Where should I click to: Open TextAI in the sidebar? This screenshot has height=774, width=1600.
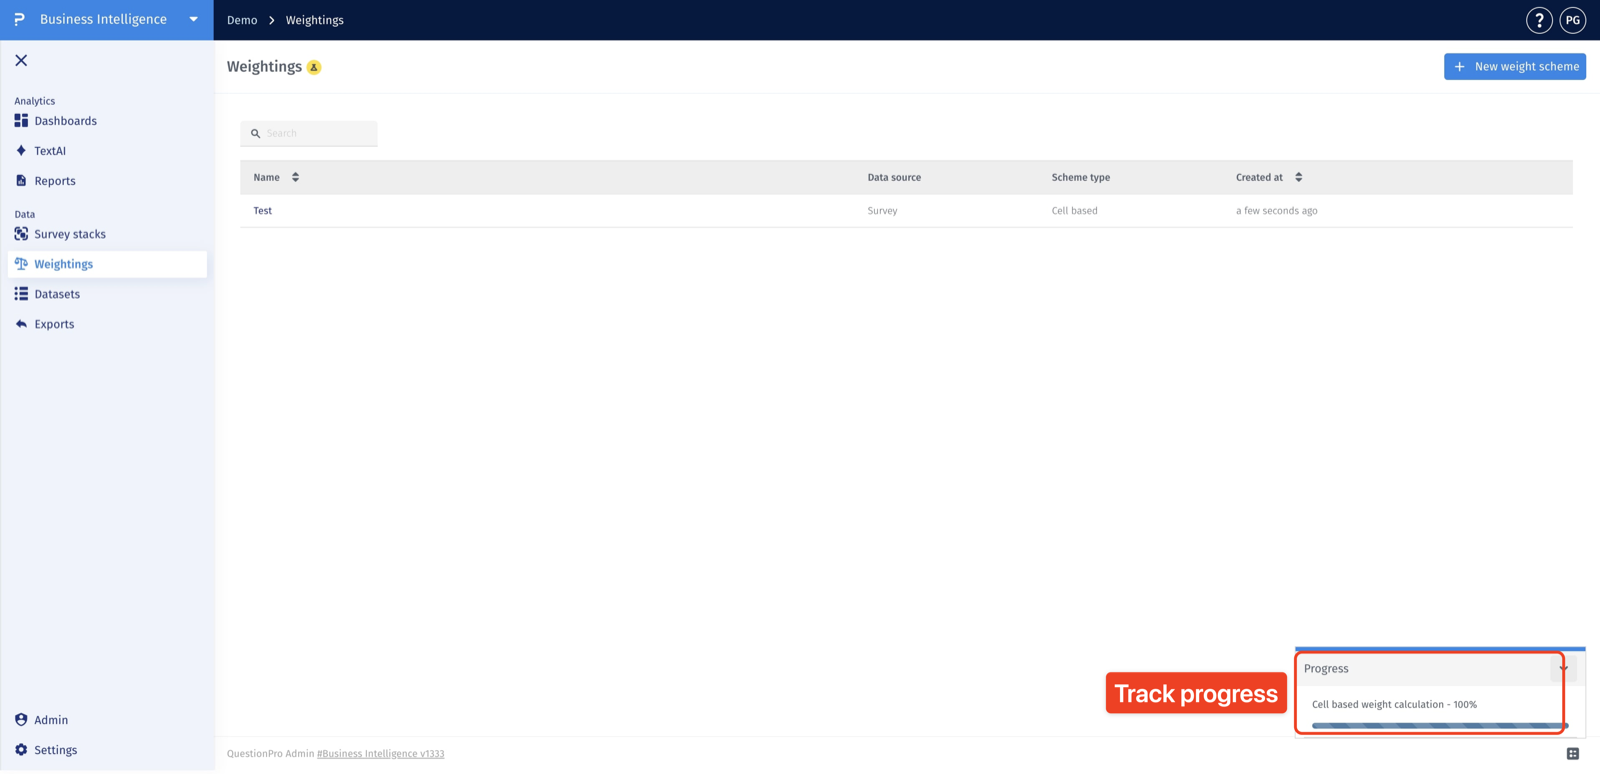click(x=50, y=151)
